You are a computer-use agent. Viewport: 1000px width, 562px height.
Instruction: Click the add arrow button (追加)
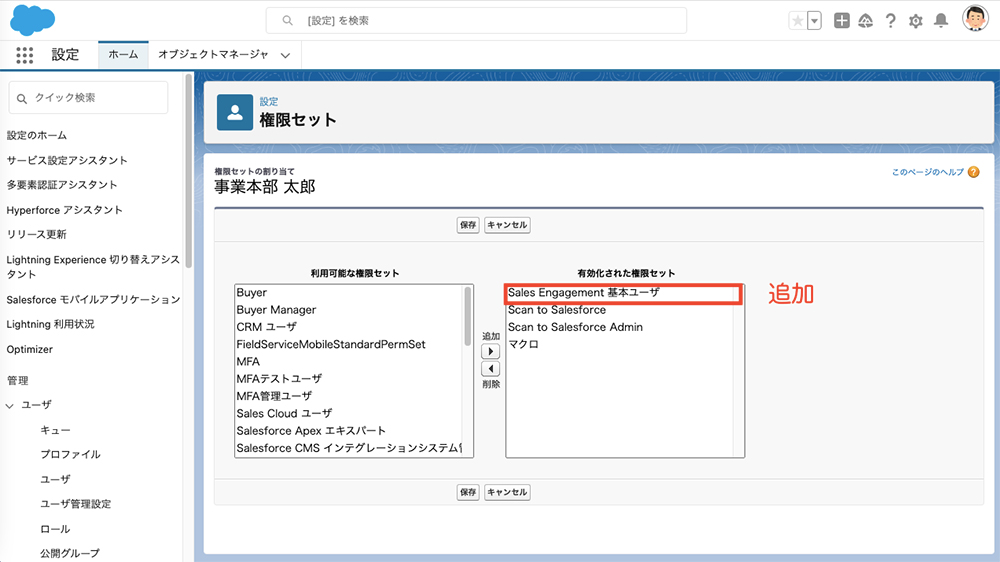[490, 351]
